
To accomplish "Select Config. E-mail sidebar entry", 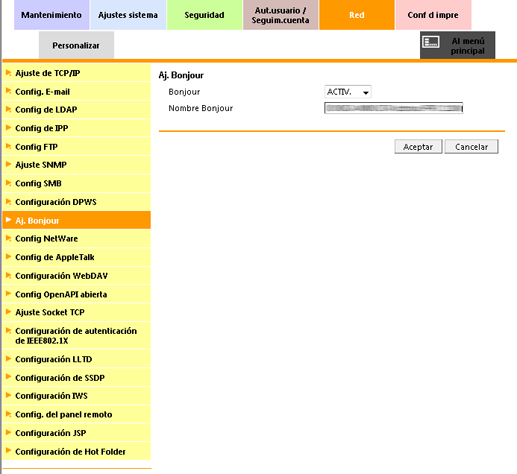I will (x=76, y=92).
